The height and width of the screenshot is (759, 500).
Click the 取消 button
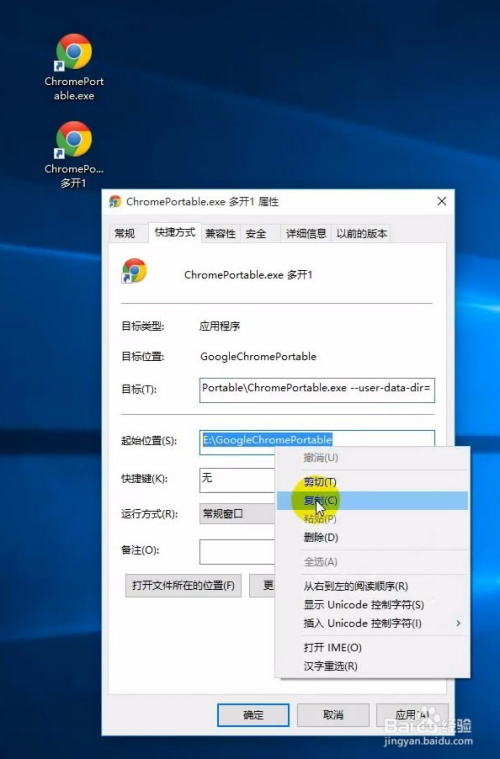(x=333, y=714)
